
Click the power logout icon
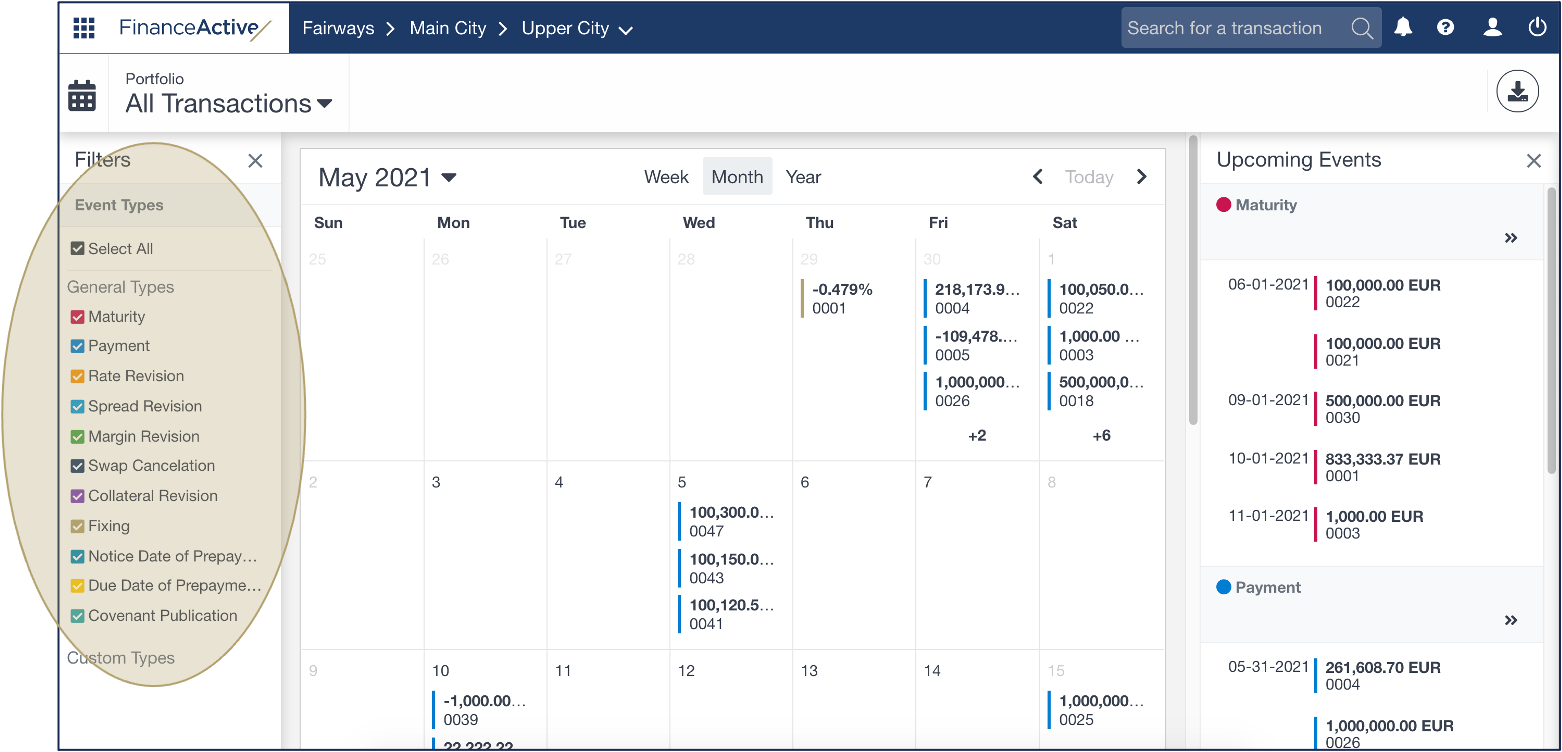pos(1537,28)
